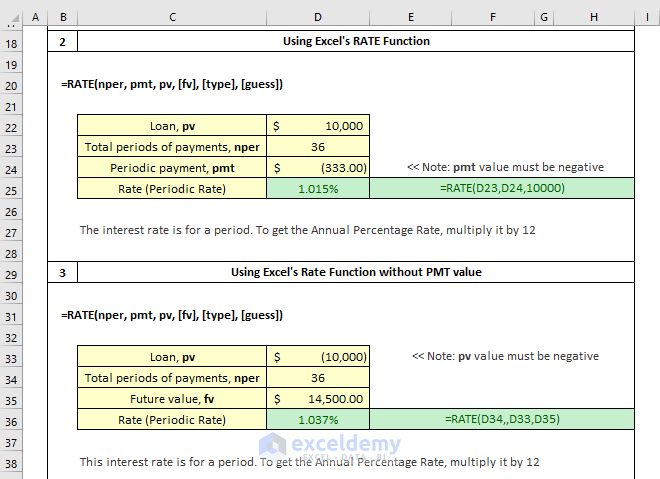
Task: Select column E header
Action: pyautogui.click(x=411, y=17)
